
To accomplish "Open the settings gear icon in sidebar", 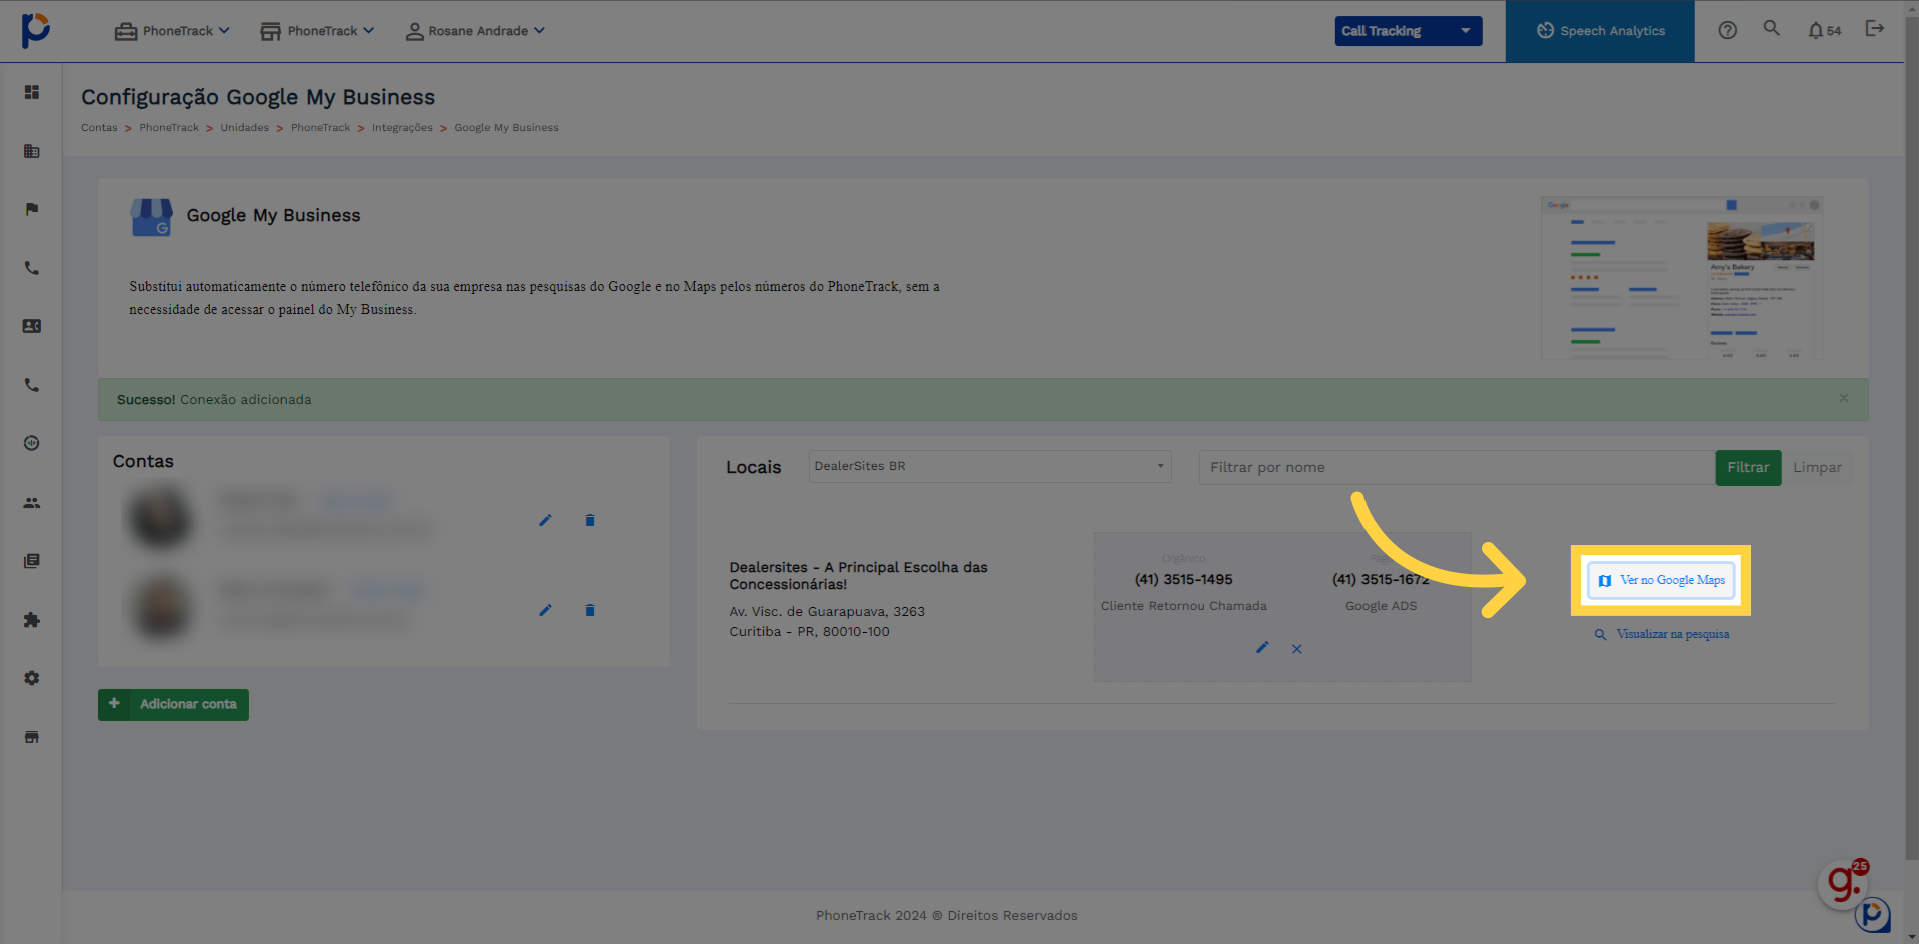I will (x=32, y=678).
